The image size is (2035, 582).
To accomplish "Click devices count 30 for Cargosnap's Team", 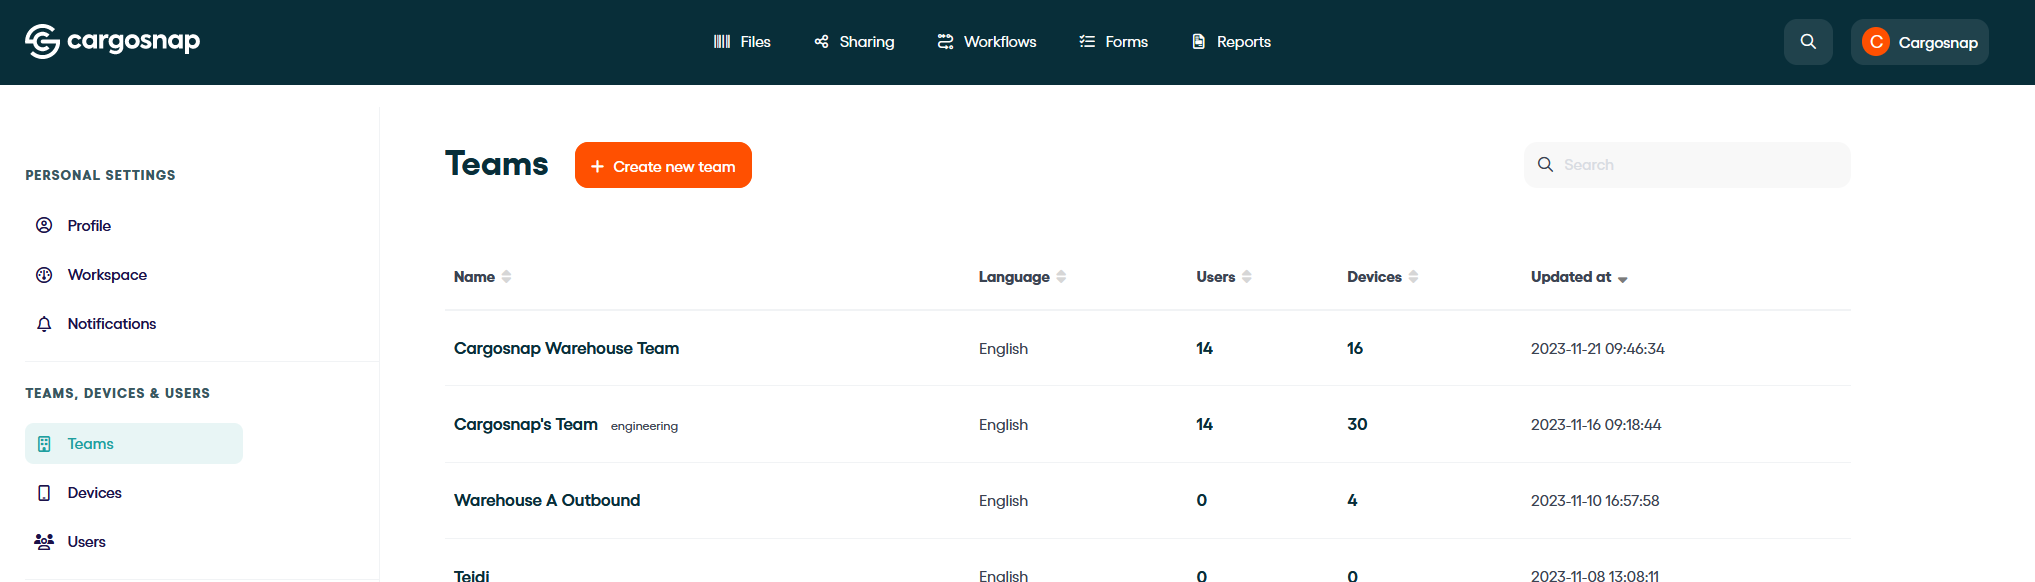I will [1357, 424].
